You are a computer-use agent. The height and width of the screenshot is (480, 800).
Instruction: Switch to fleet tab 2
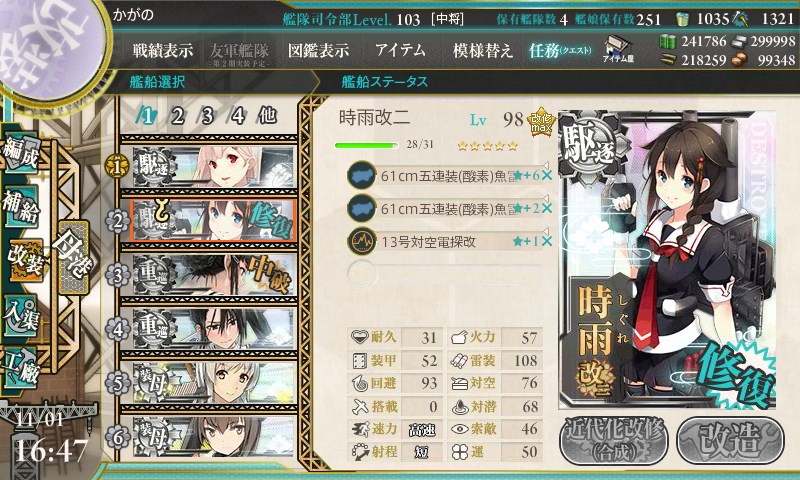click(177, 117)
